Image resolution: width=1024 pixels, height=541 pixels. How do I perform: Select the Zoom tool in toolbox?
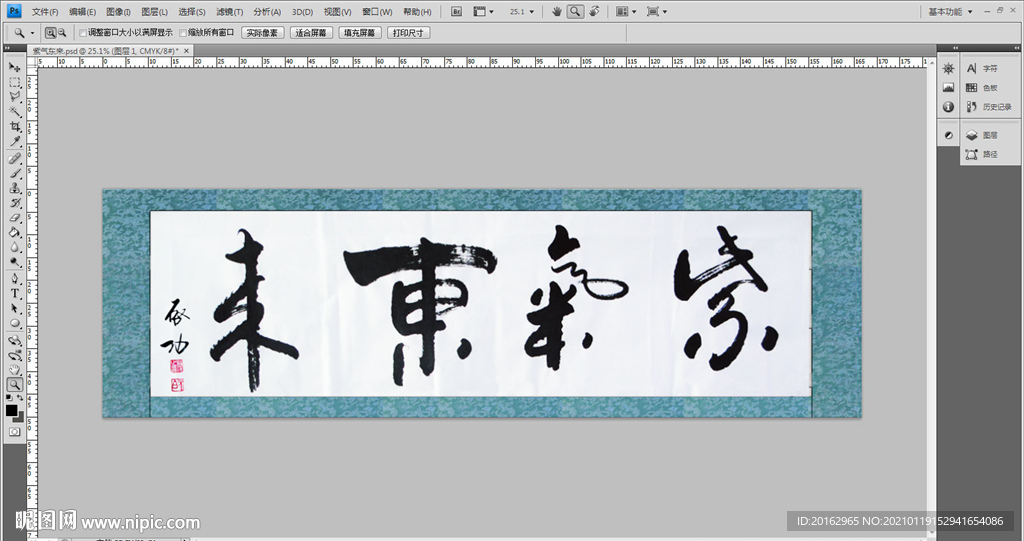point(14,385)
